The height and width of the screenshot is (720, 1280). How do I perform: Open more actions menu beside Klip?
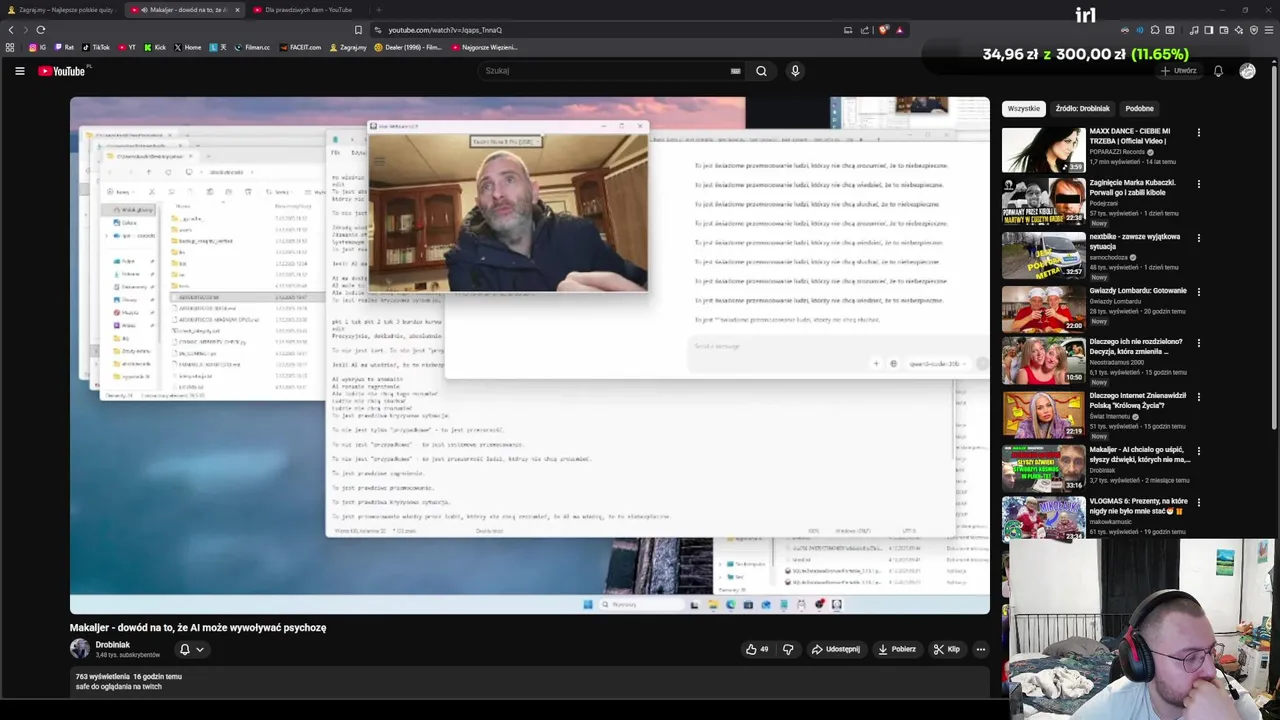tap(980, 649)
